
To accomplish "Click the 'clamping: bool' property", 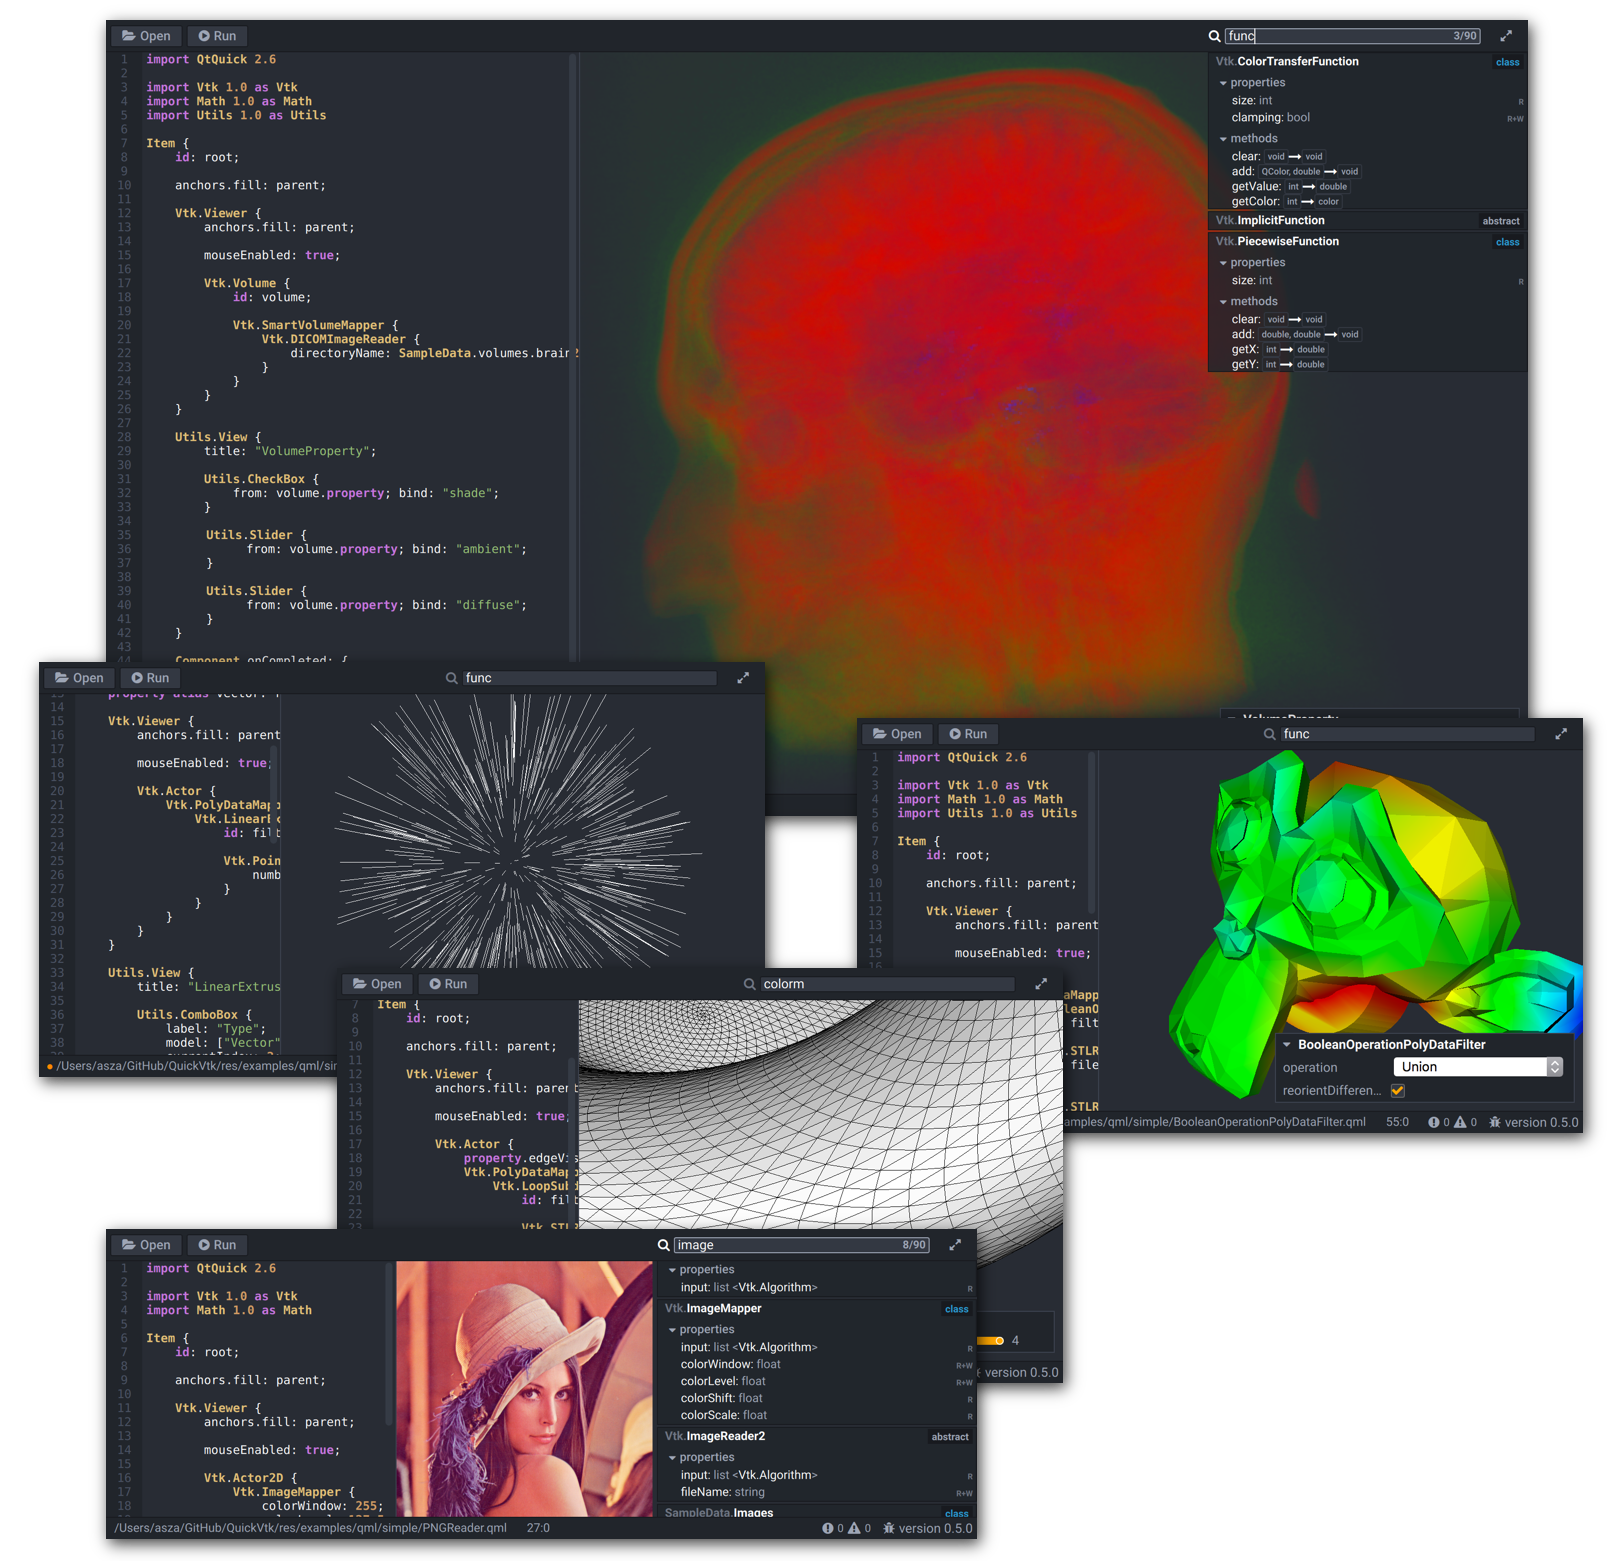I will tap(1270, 118).
